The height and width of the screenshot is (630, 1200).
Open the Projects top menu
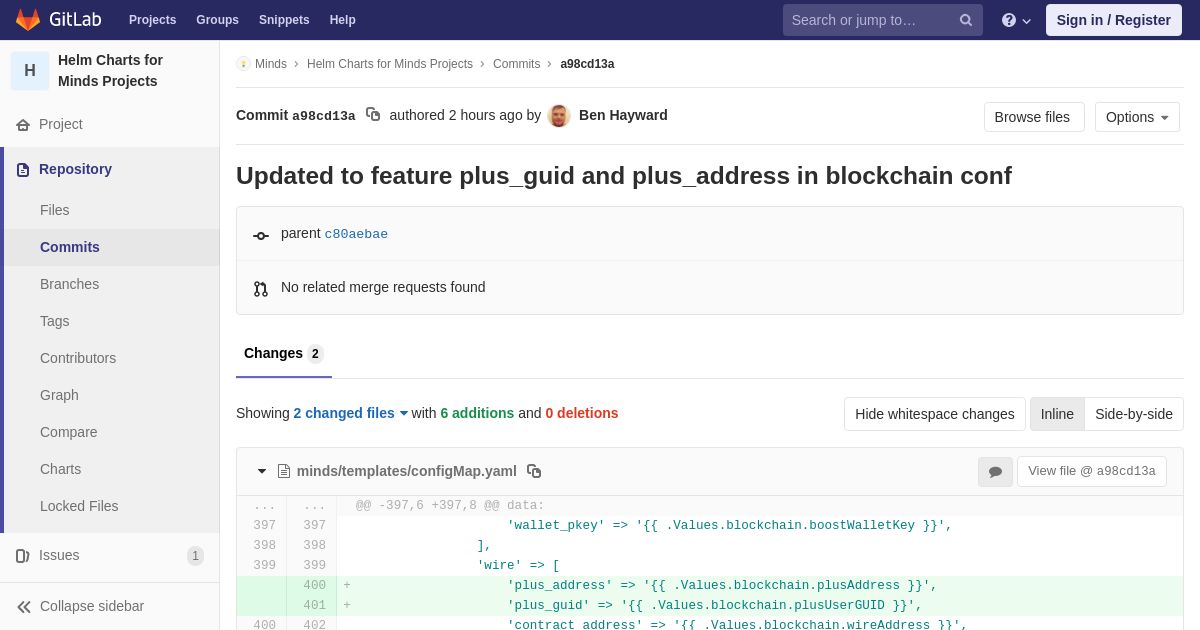coord(152,20)
